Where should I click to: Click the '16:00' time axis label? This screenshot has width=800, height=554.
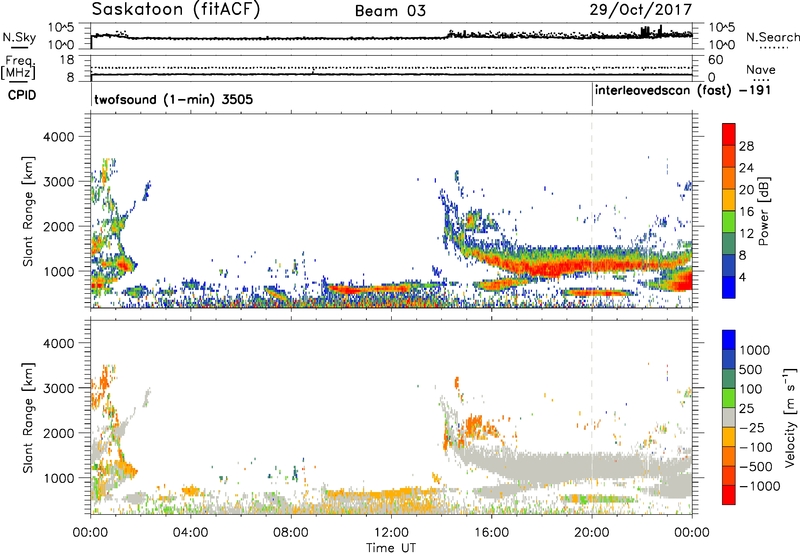tap(491, 533)
